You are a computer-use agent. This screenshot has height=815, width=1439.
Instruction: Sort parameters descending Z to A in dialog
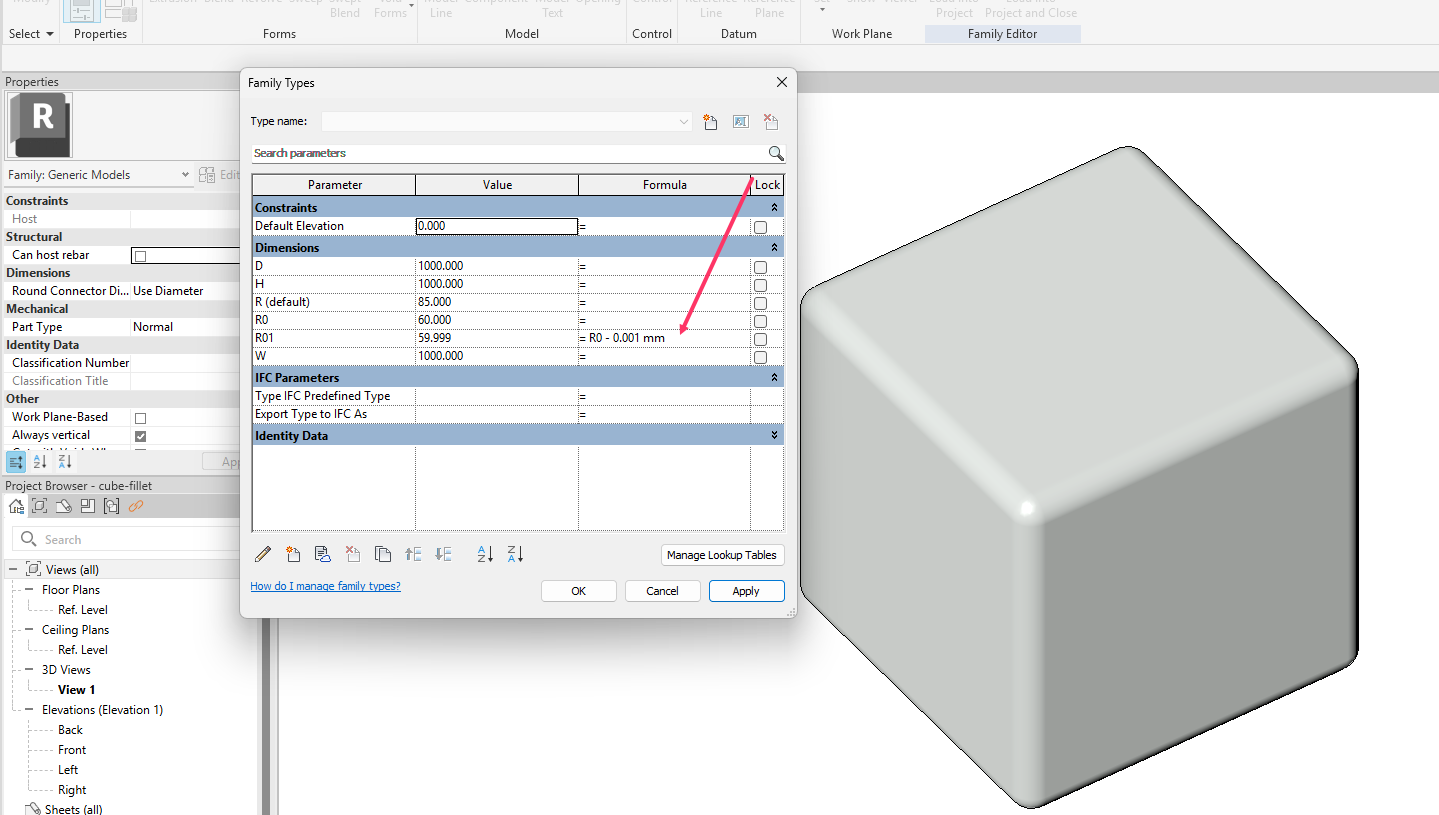(x=515, y=554)
